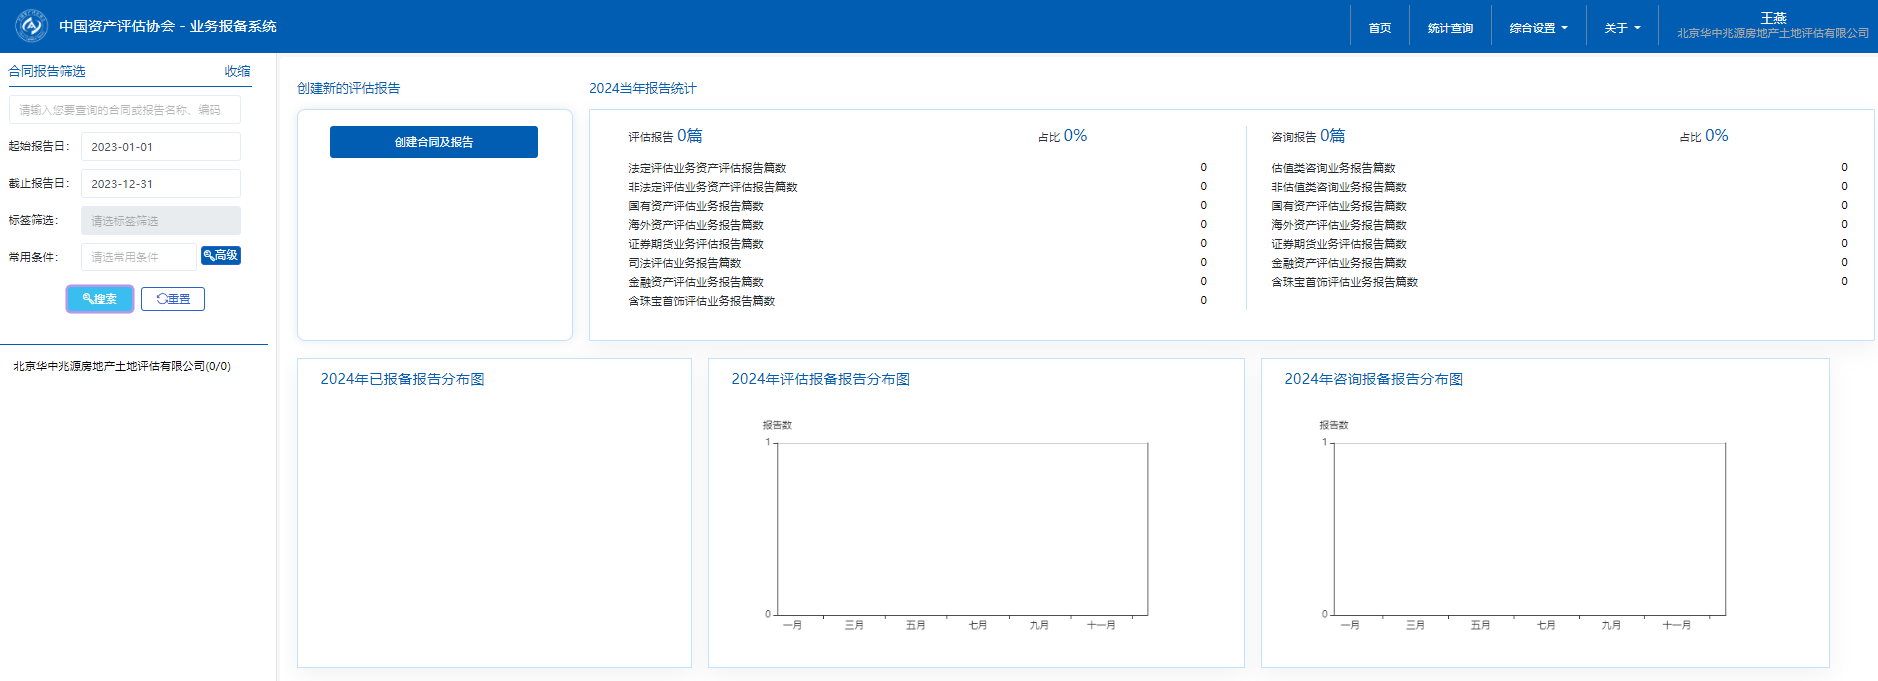Open the 标签筛选 tag filter selector
Screen dimensions: 1878x681
coord(160,221)
